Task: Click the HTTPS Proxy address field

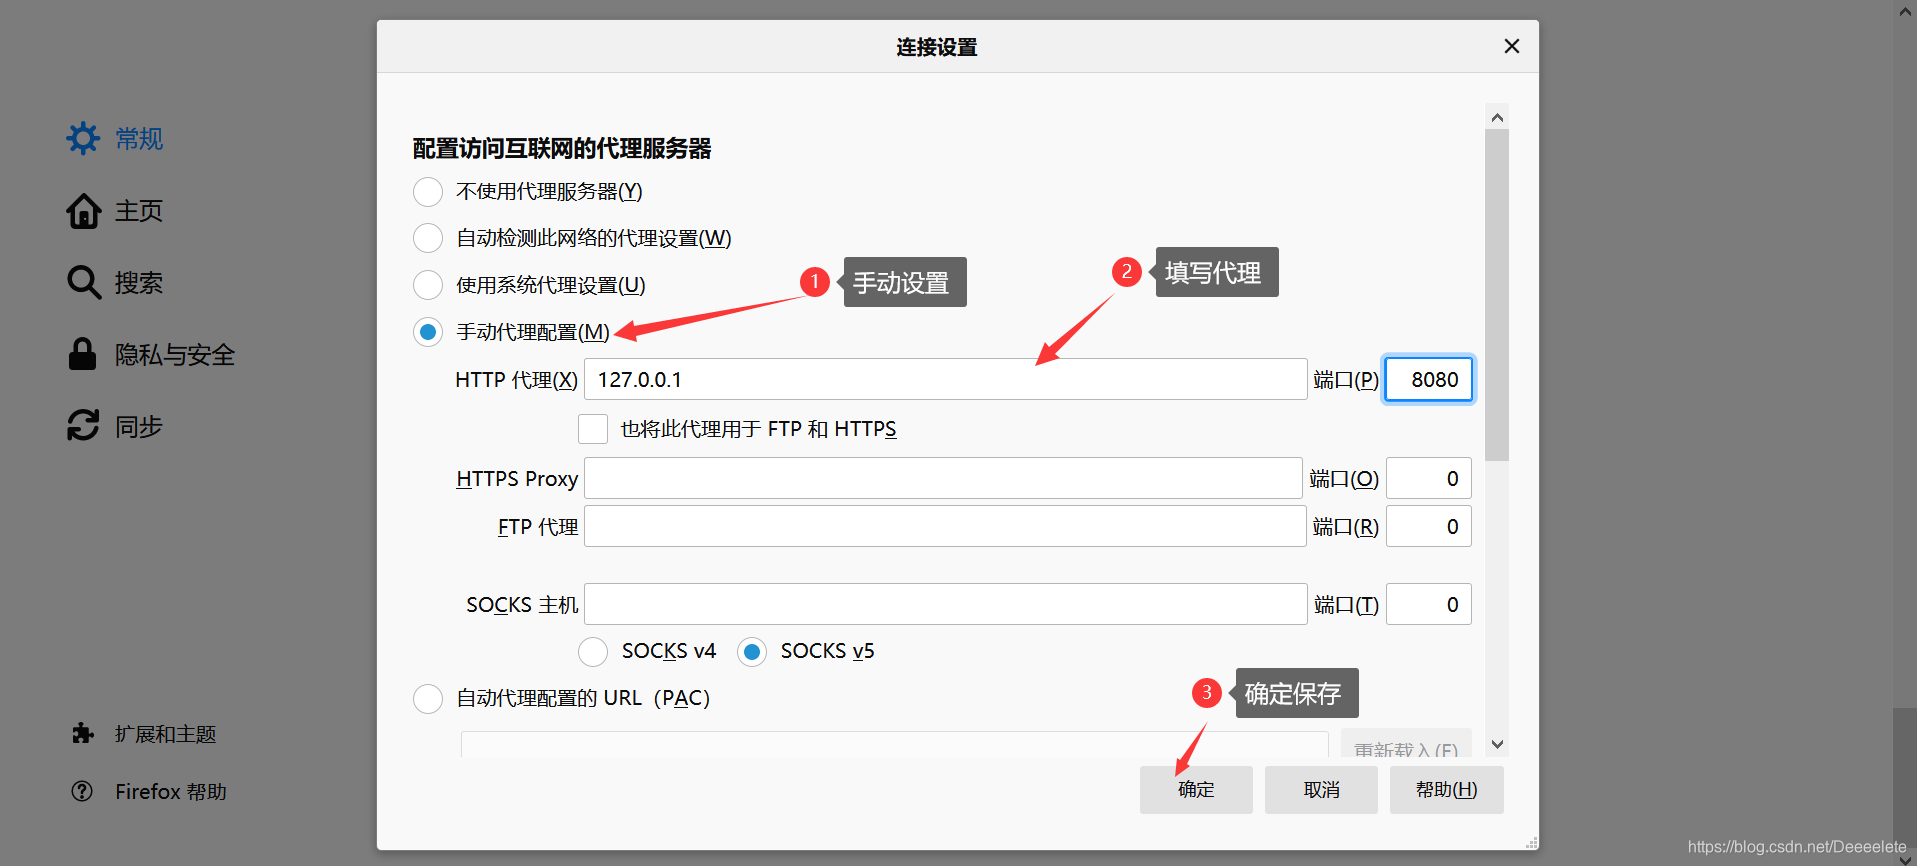Action: [x=943, y=478]
